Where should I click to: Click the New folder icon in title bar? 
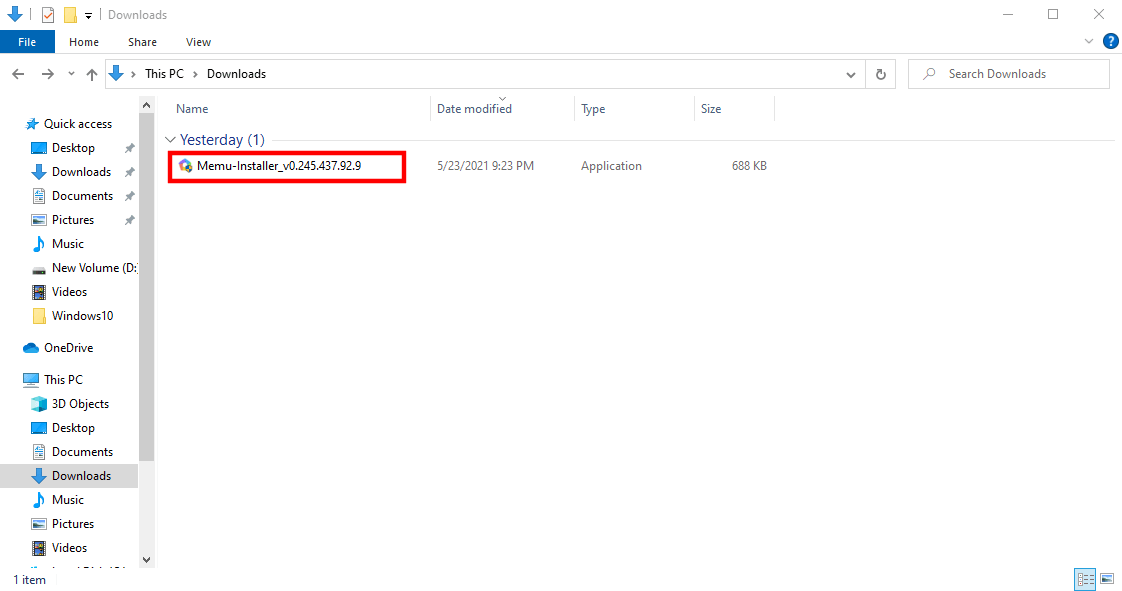(x=70, y=14)
